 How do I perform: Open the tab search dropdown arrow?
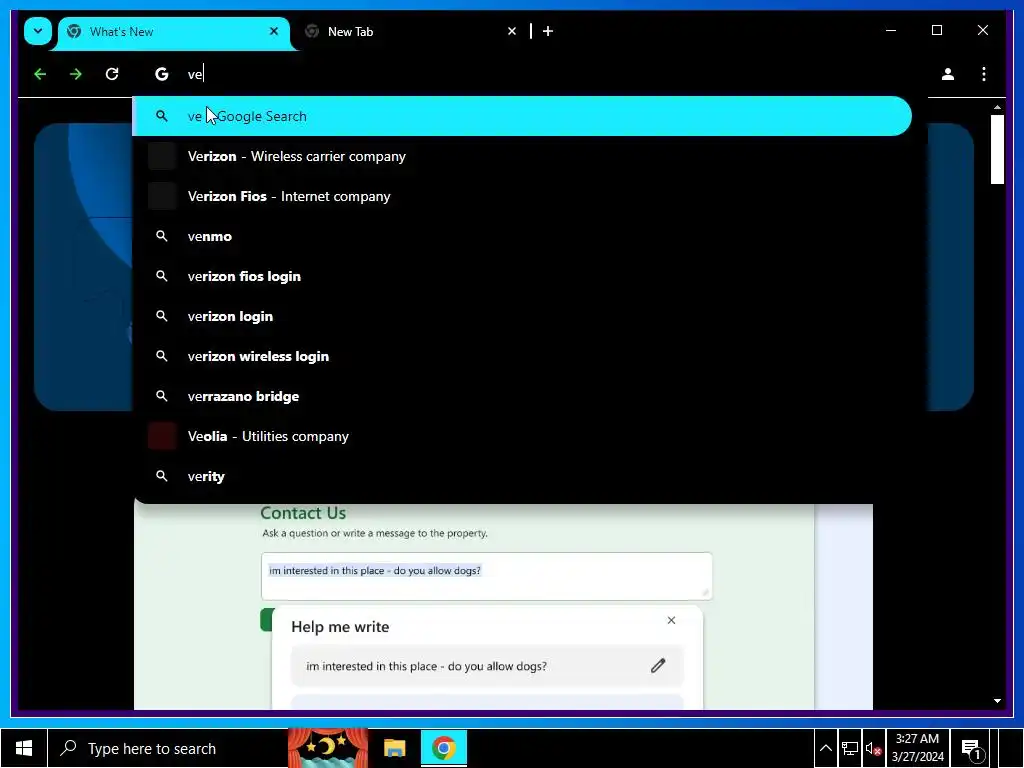38,31
